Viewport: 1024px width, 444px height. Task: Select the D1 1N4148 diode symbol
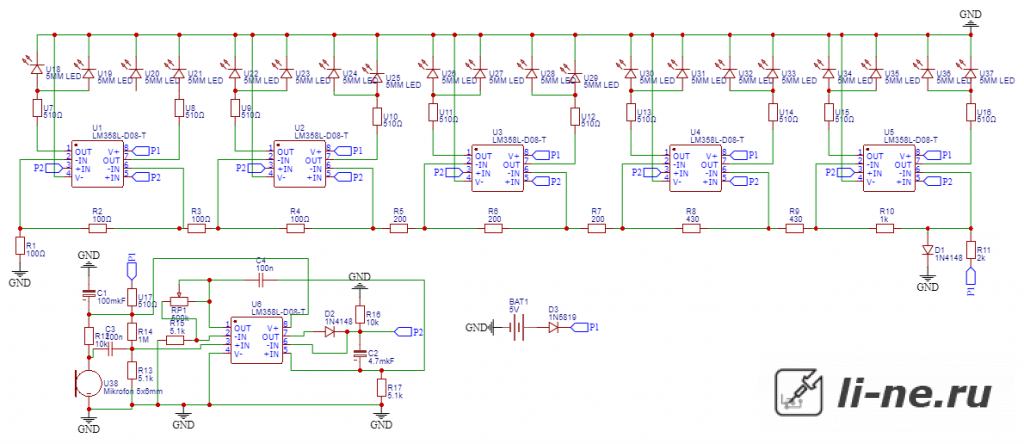(x=927, y=250)
